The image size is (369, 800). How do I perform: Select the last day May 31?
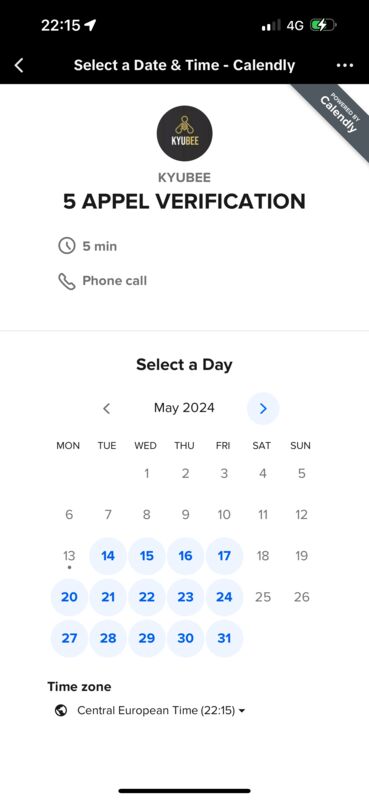224,638
